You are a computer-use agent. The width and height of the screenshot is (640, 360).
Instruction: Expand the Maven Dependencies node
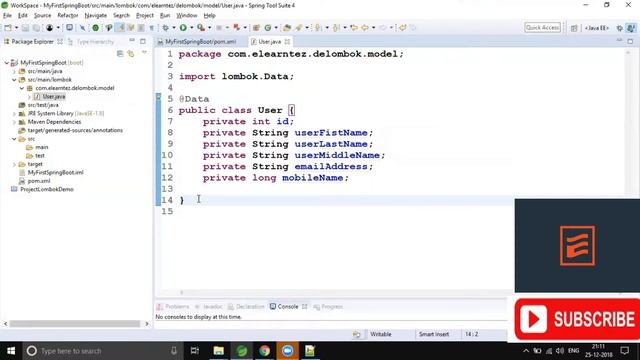[x=14, y=122]
